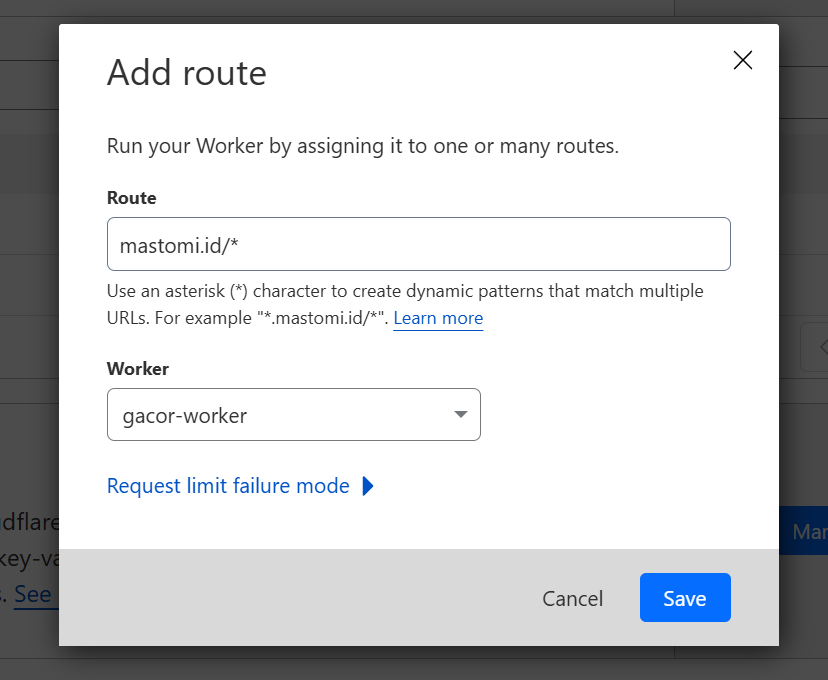Click the chevron button at the right page edge
The width and height of the screenshot is (828, 680).
pos(816,347)
